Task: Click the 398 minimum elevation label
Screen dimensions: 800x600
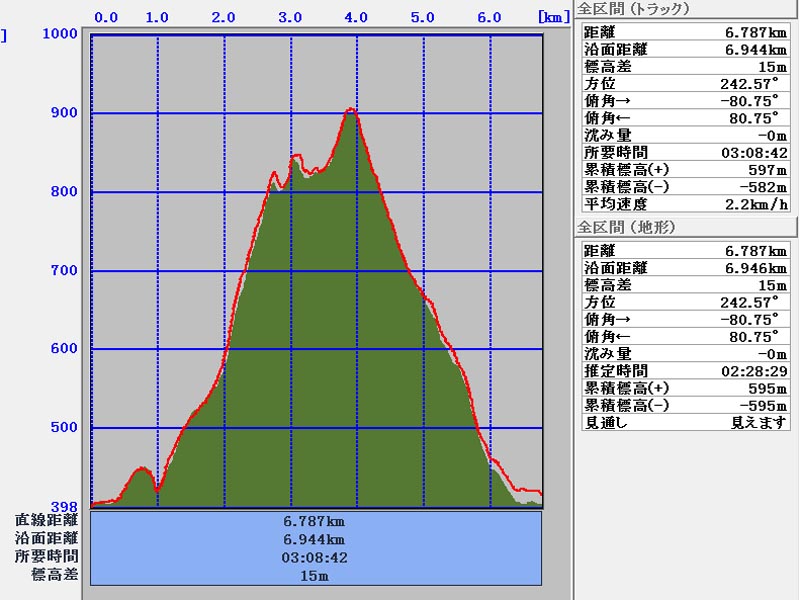Action: (x=62, y=505)
